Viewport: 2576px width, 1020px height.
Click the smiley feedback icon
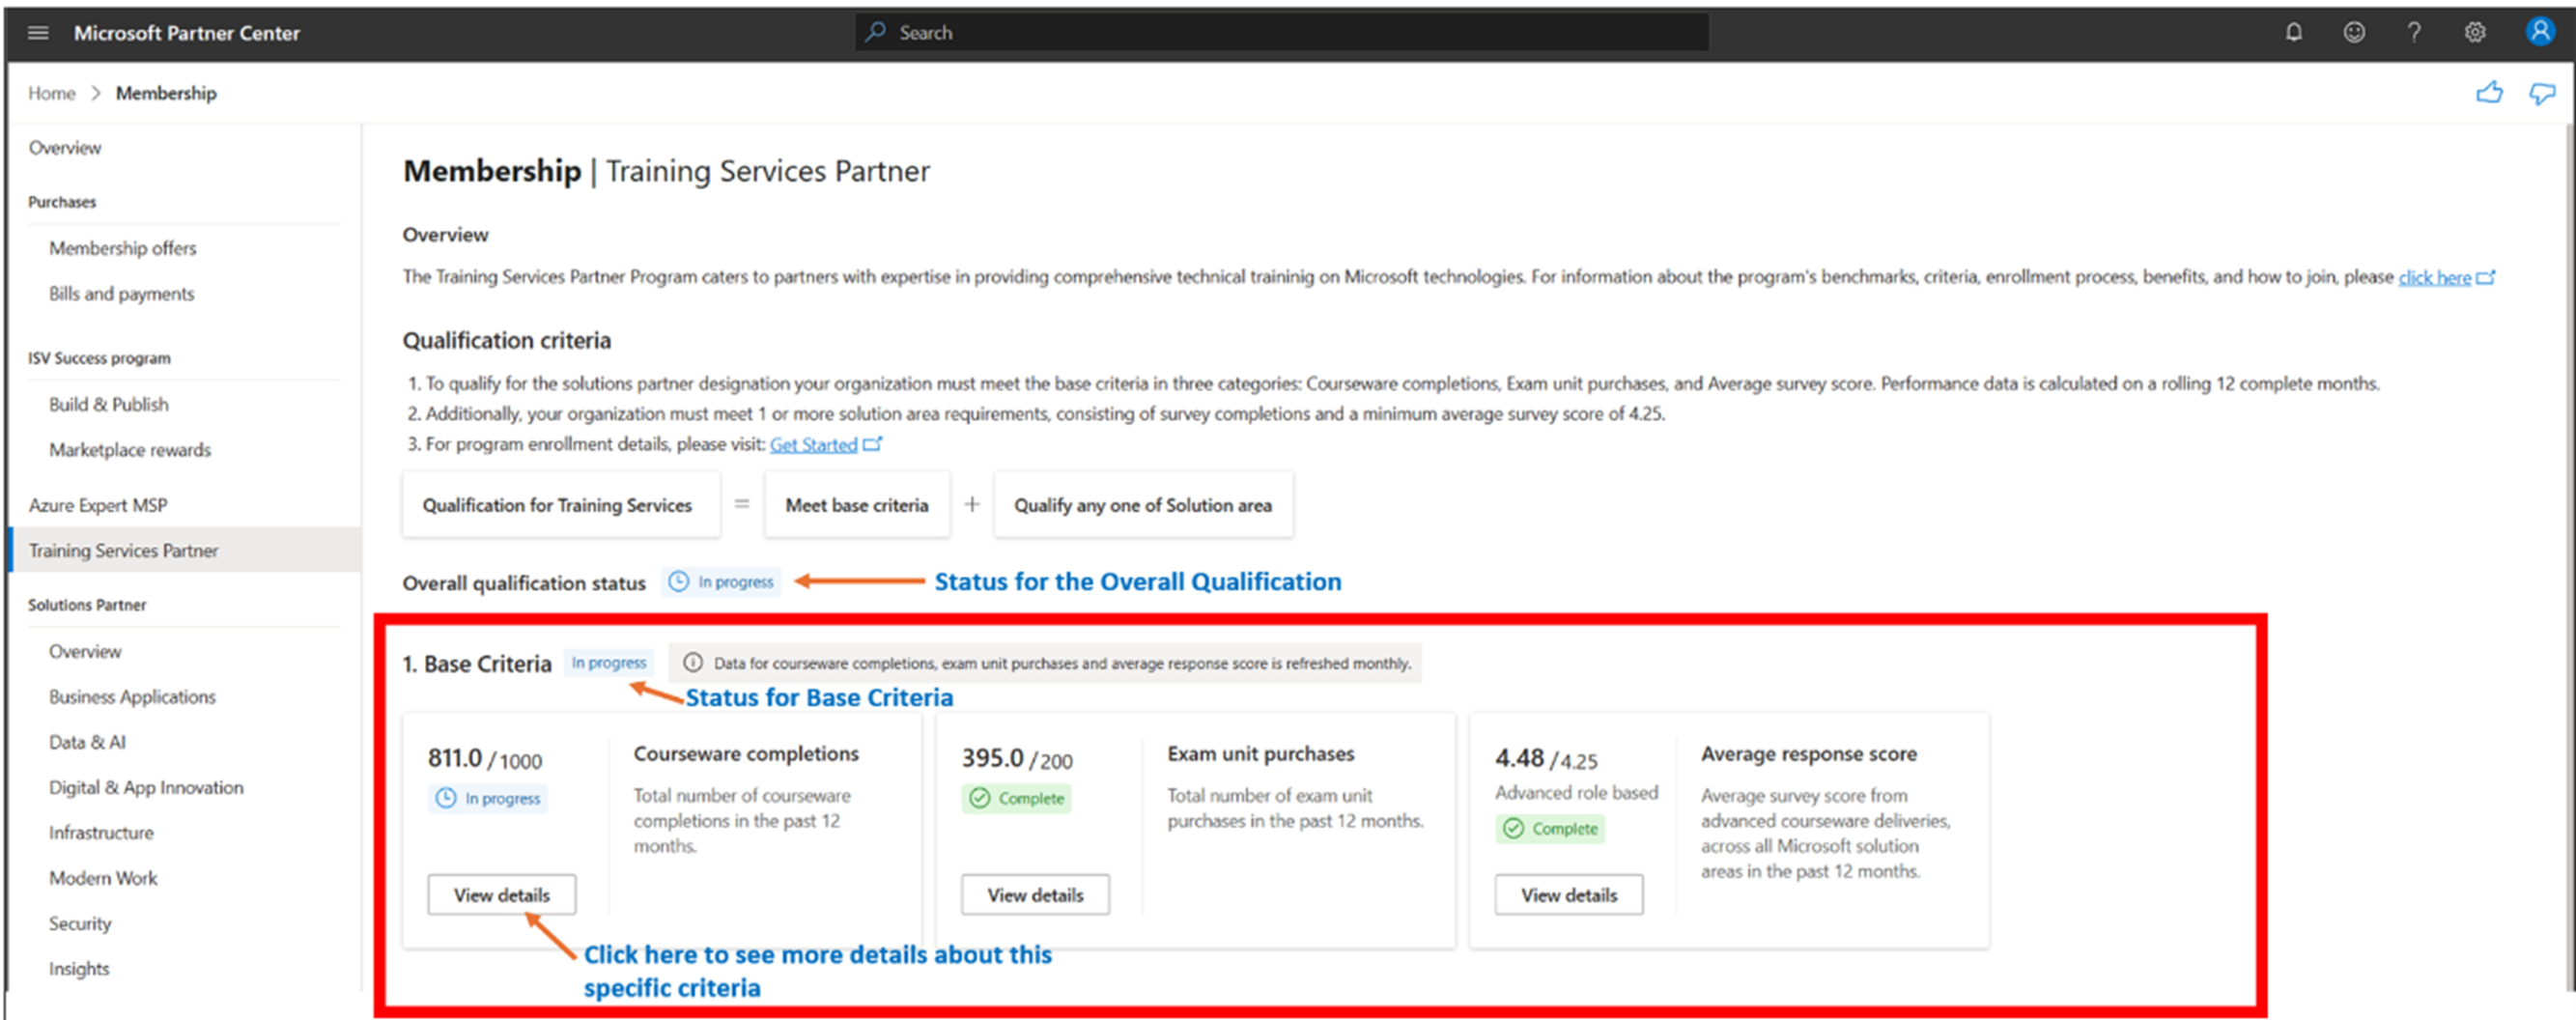[x=2354, y=33]
